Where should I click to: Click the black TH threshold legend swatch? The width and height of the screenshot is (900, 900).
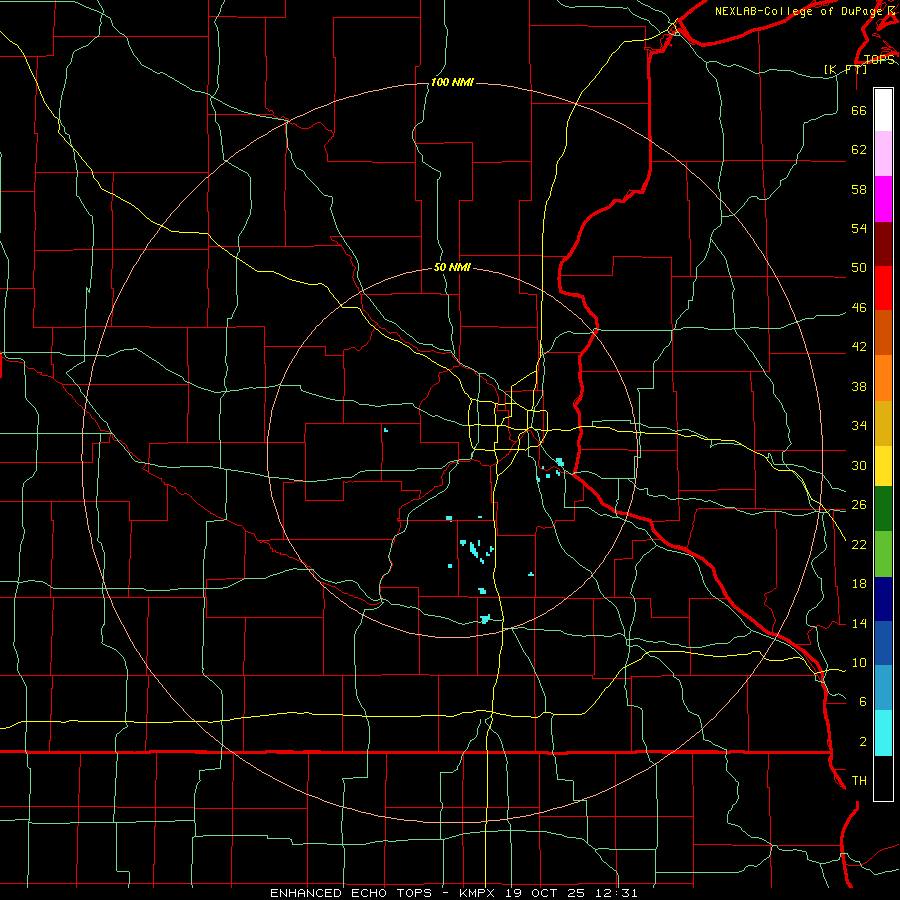coord(883,778)
